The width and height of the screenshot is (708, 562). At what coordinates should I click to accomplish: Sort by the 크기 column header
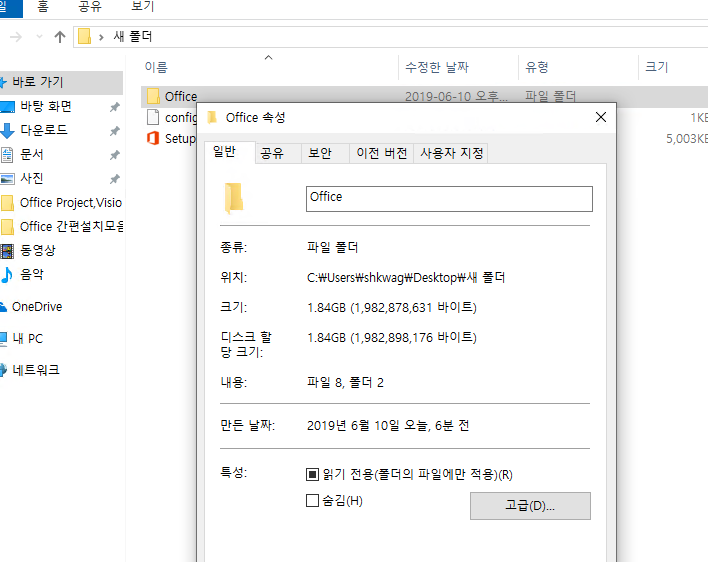coord(657,67)
